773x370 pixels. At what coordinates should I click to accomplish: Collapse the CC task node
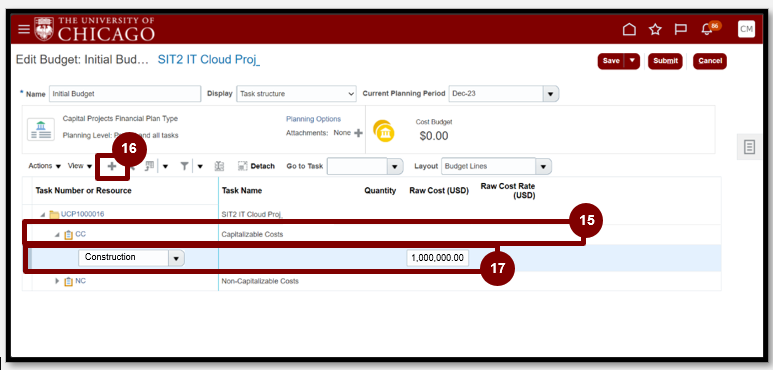point(57,235)
